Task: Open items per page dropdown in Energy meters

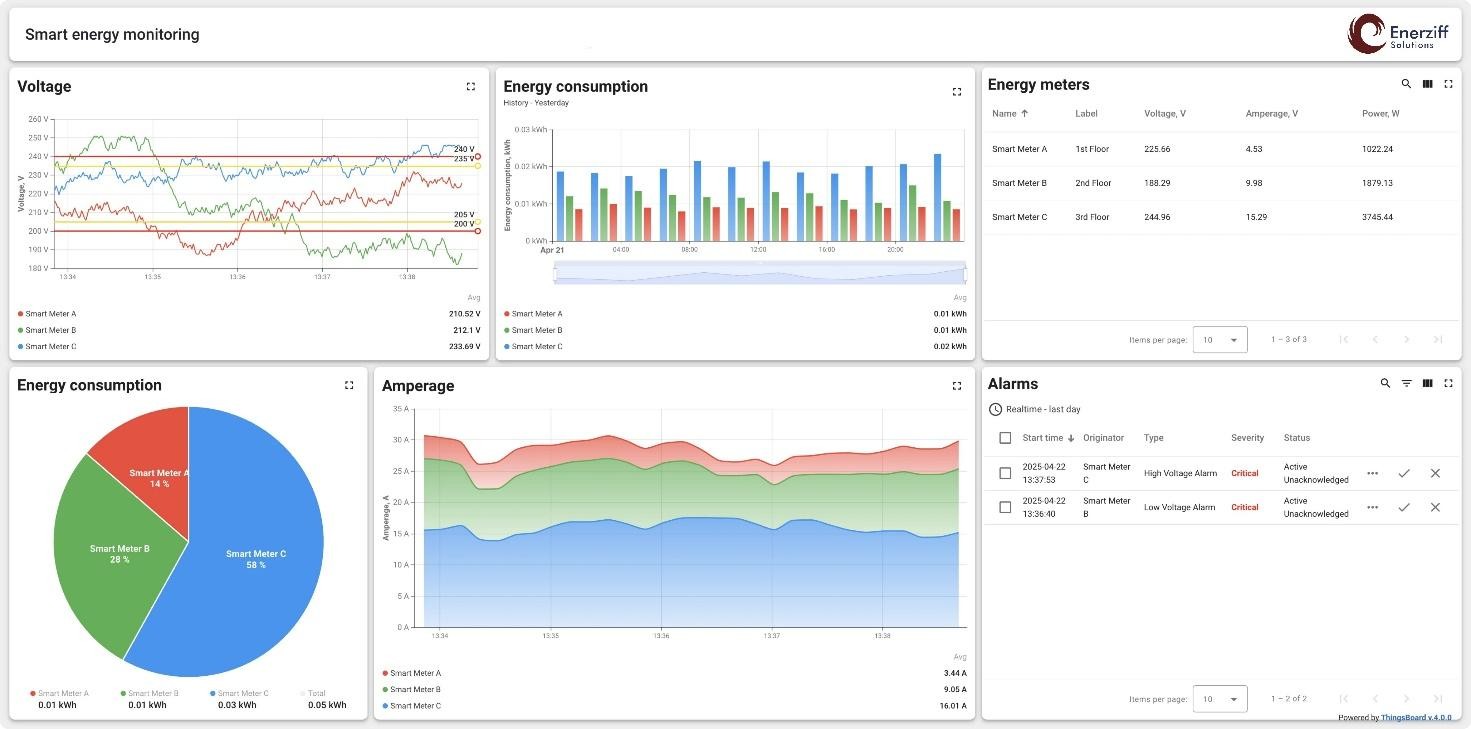Action: pyautogui.click(x=1220, y=340)
